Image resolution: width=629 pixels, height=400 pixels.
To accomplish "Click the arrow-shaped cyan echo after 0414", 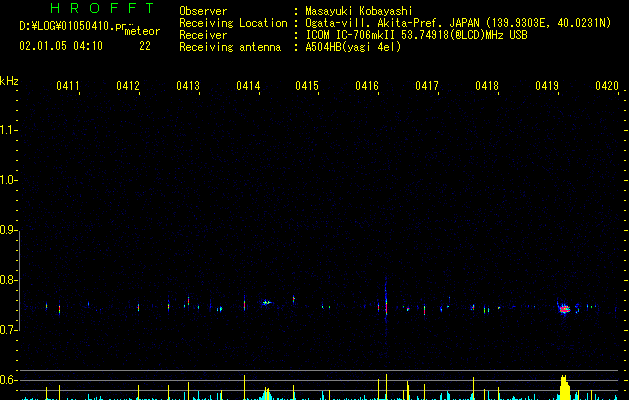I will tap(266, 303).
